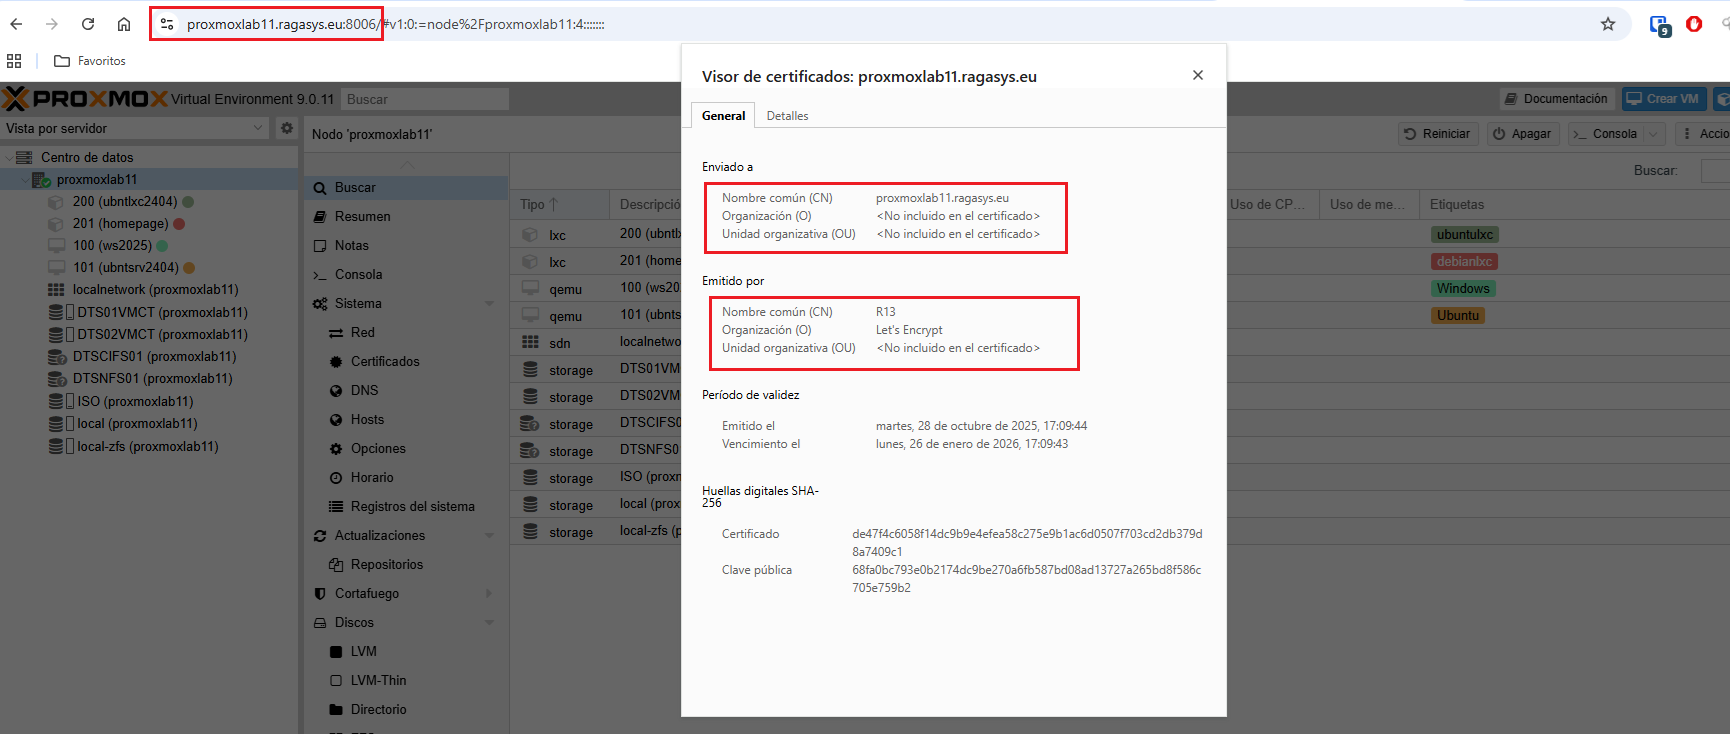The image size is (1730, 734).
Task: Open the Consola button in toolbar
Action: 1605,134
